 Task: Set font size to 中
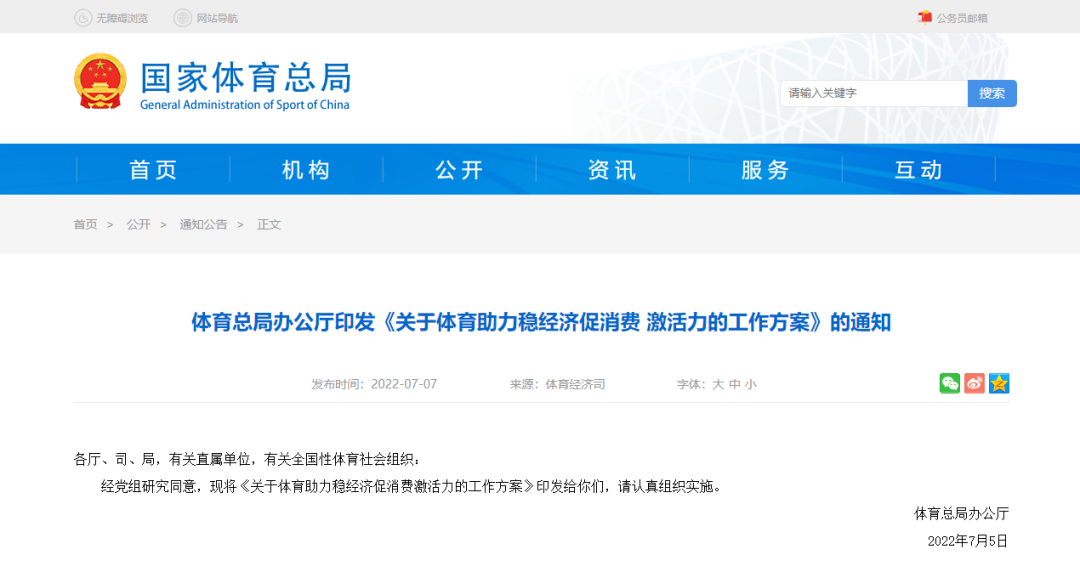[x=735, y=385]
